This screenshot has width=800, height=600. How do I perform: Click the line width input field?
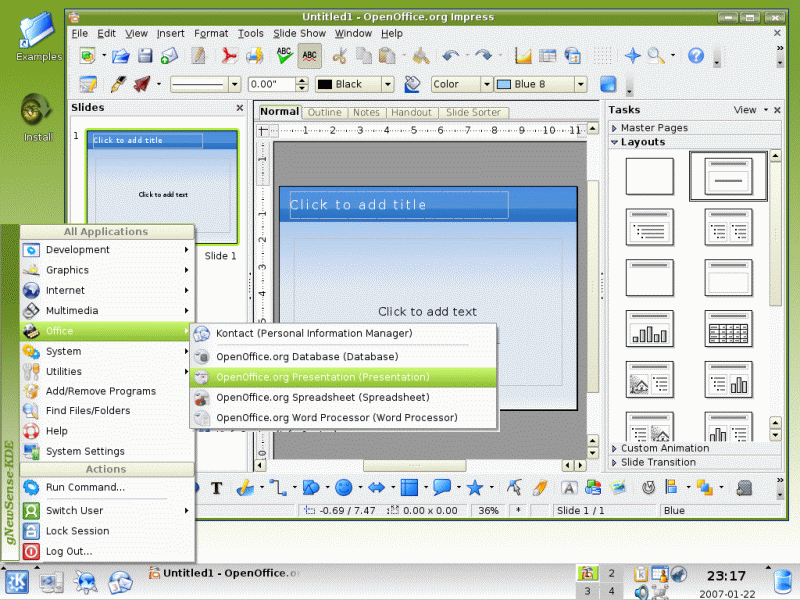click(272, 84)
